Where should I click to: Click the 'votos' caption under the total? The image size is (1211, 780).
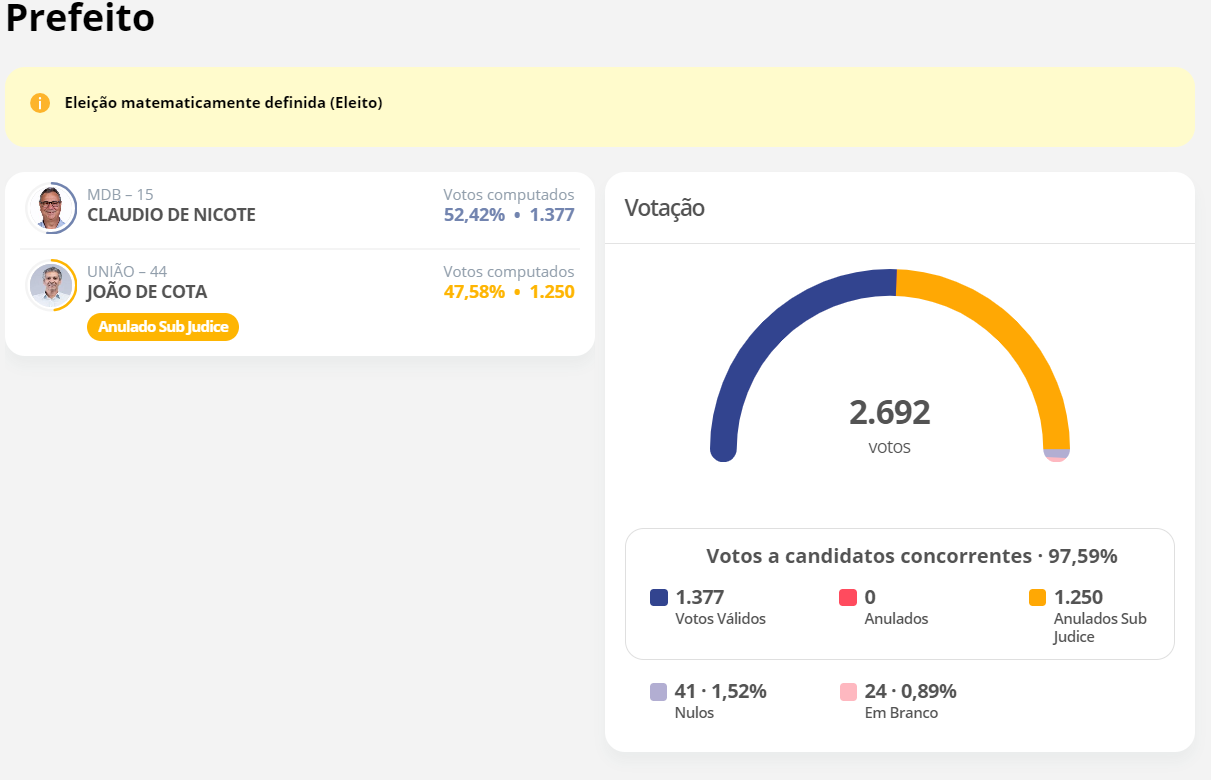[890, 447]
